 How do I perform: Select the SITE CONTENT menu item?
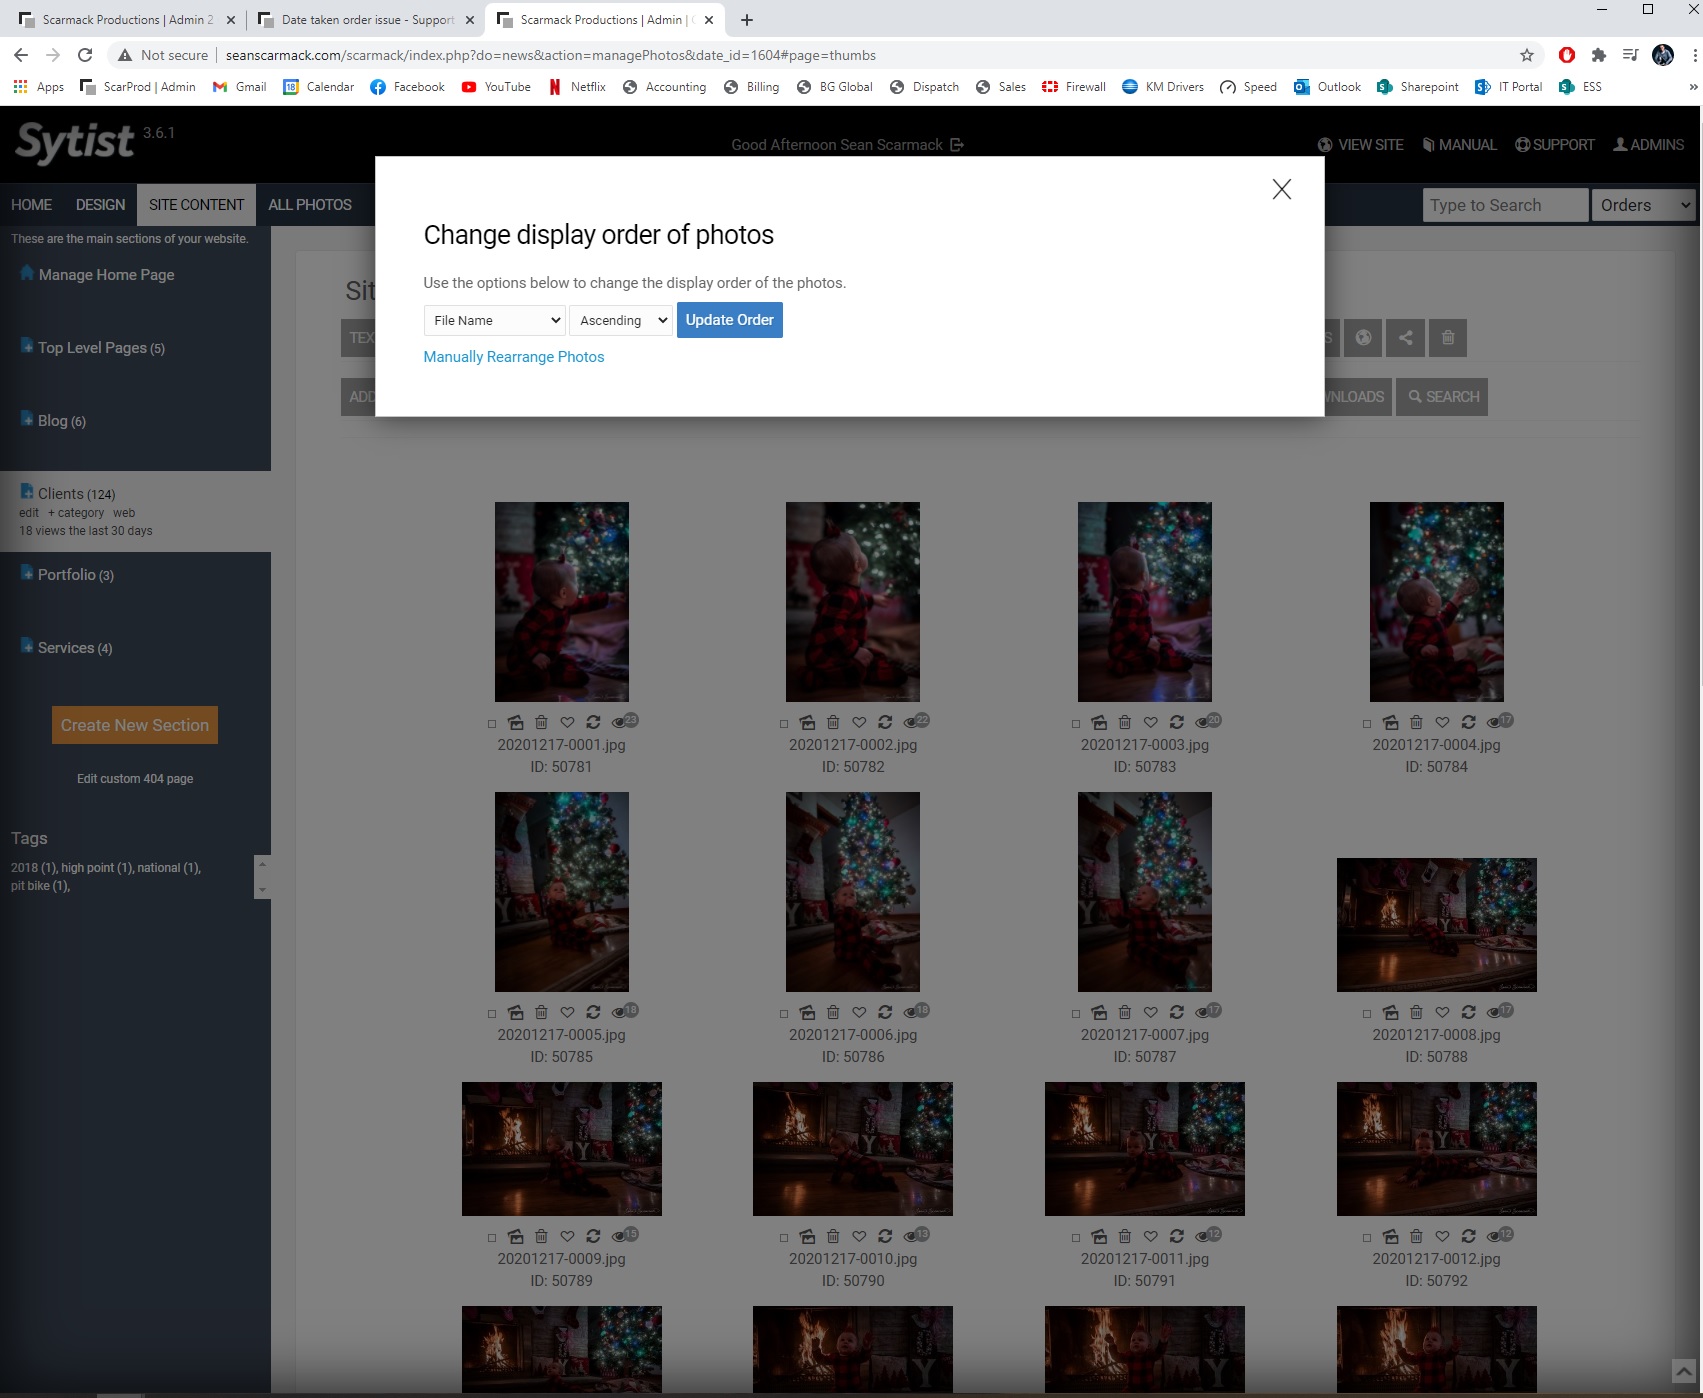coord(197,205)
